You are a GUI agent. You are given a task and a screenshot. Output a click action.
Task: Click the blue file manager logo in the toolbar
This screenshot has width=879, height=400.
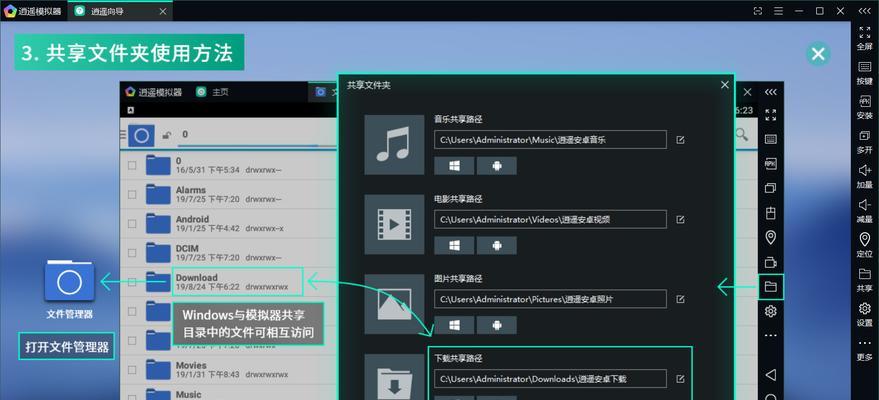[x=141, y=136]
